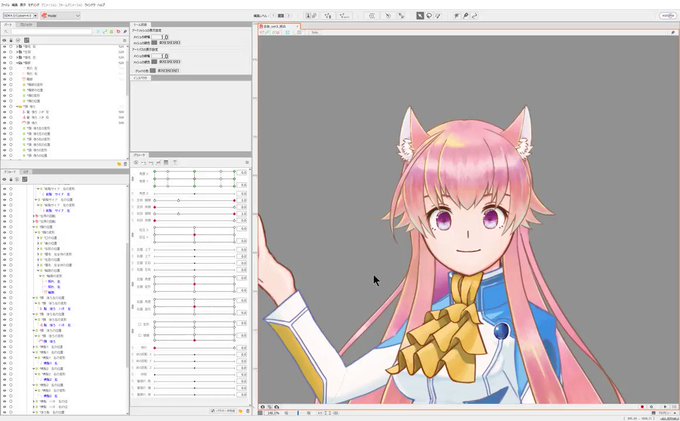Open the ヘルプ (Help) menu
Viewport: 680px width, 421px height.
pos(101,5)
